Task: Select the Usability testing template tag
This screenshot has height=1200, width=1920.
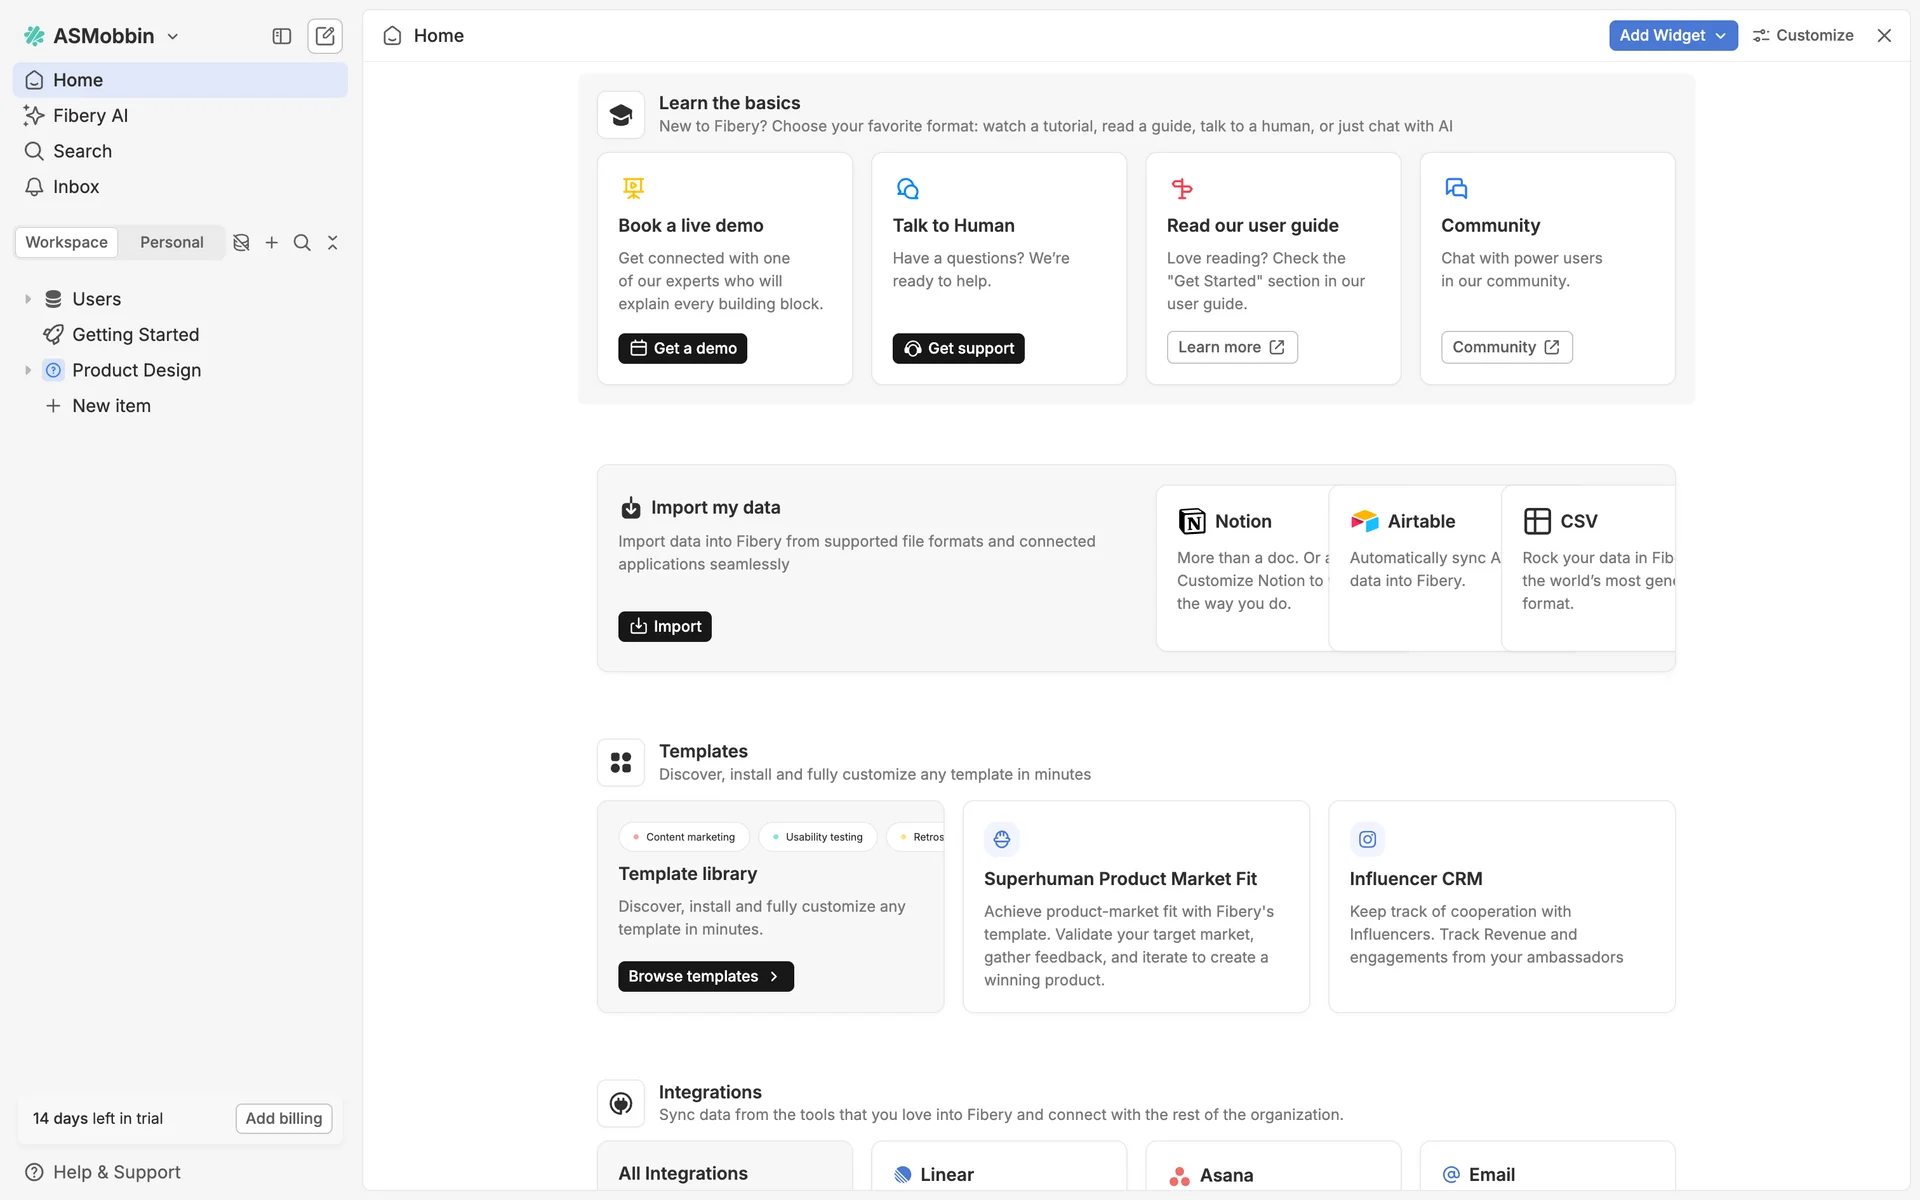Action: point(817,837)
